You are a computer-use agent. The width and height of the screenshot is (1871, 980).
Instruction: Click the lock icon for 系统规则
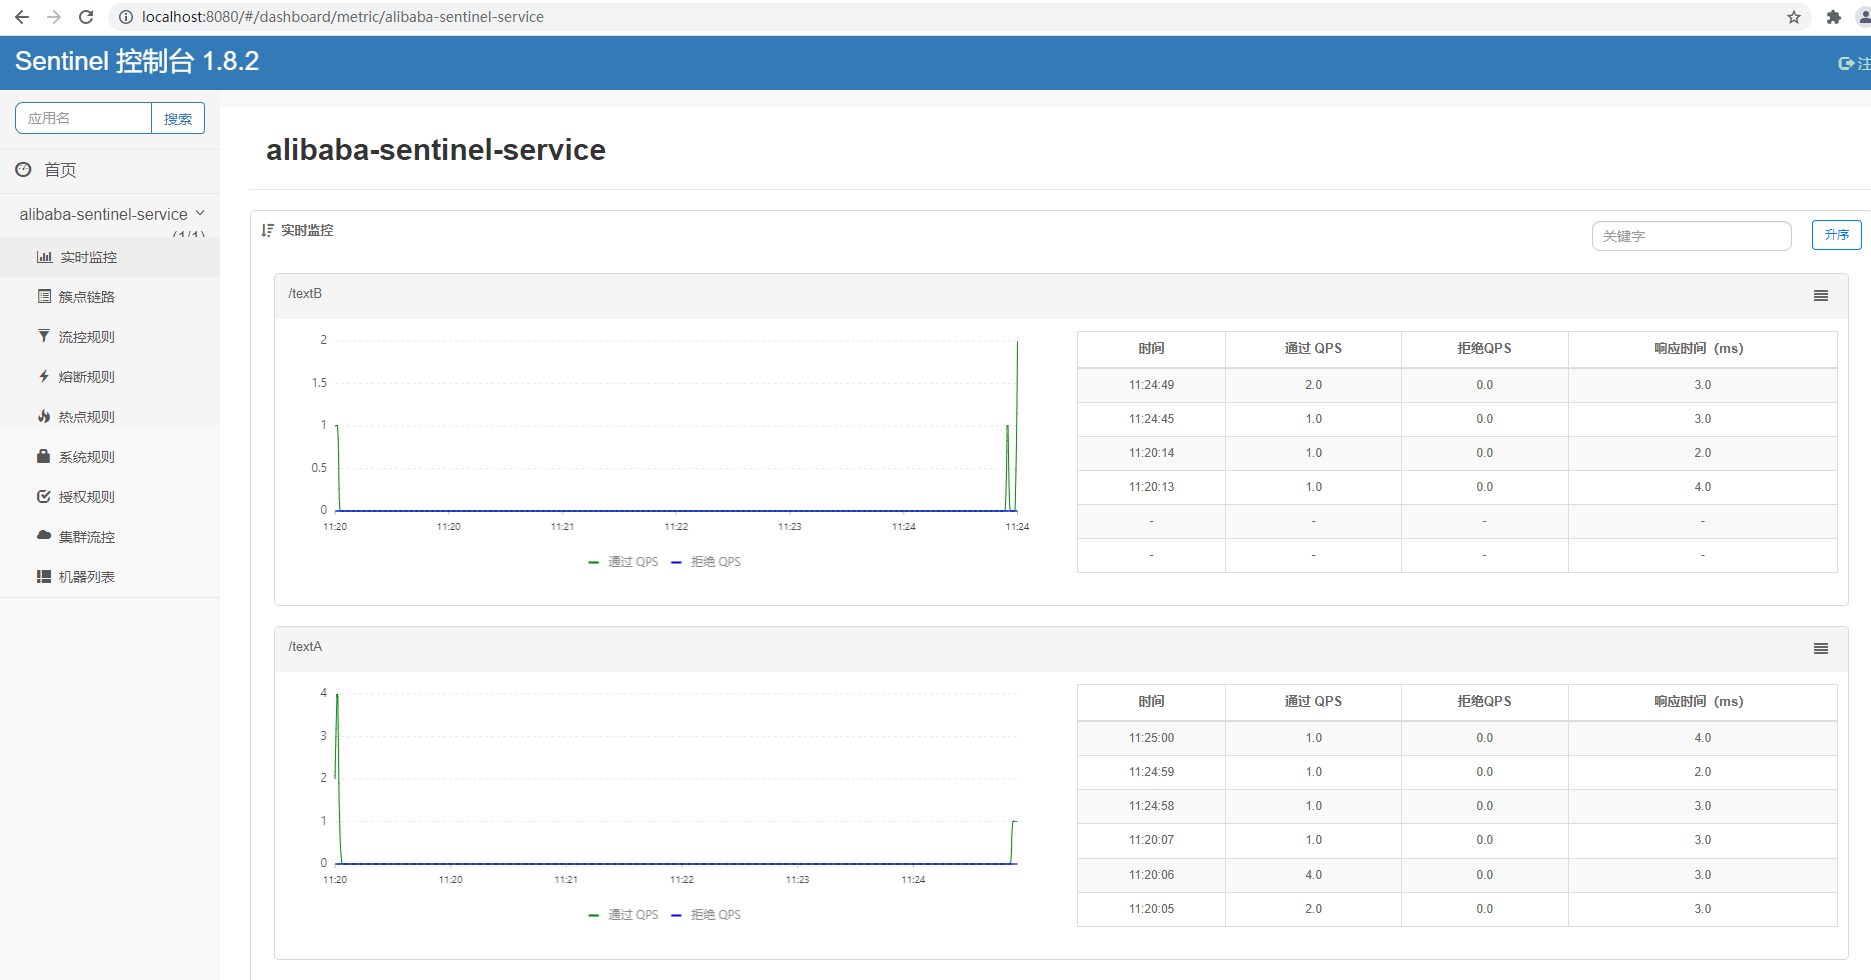[x=44, y=457]
